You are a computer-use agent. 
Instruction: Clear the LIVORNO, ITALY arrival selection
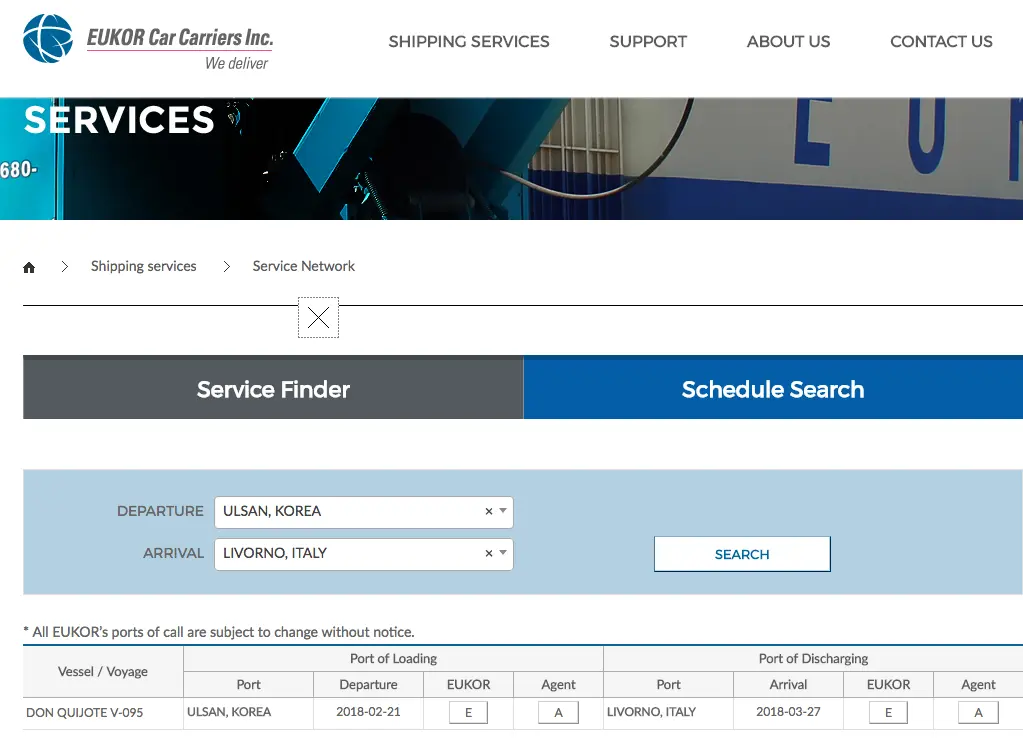(489, 553)
